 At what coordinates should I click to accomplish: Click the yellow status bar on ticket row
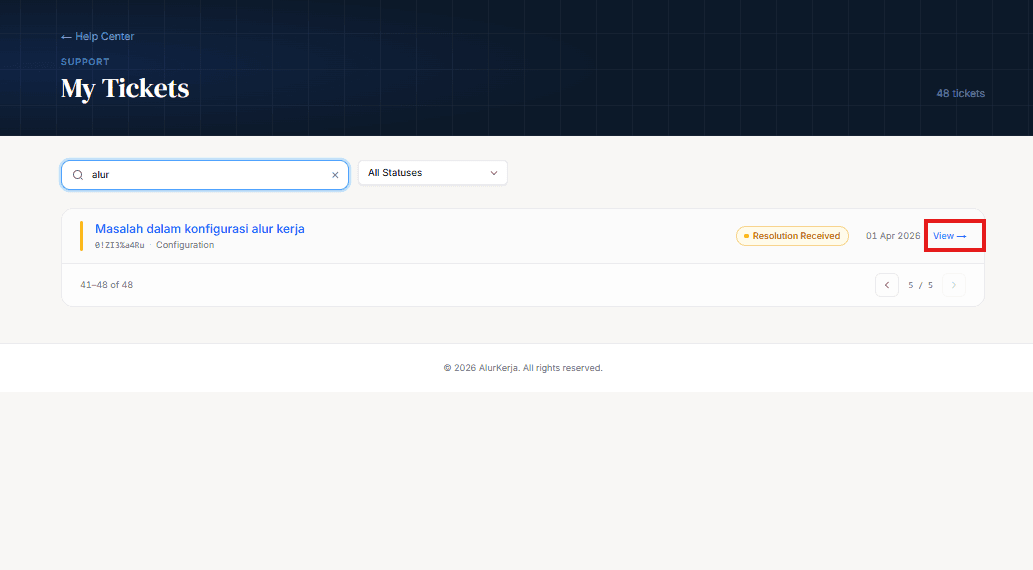[81, 236]
